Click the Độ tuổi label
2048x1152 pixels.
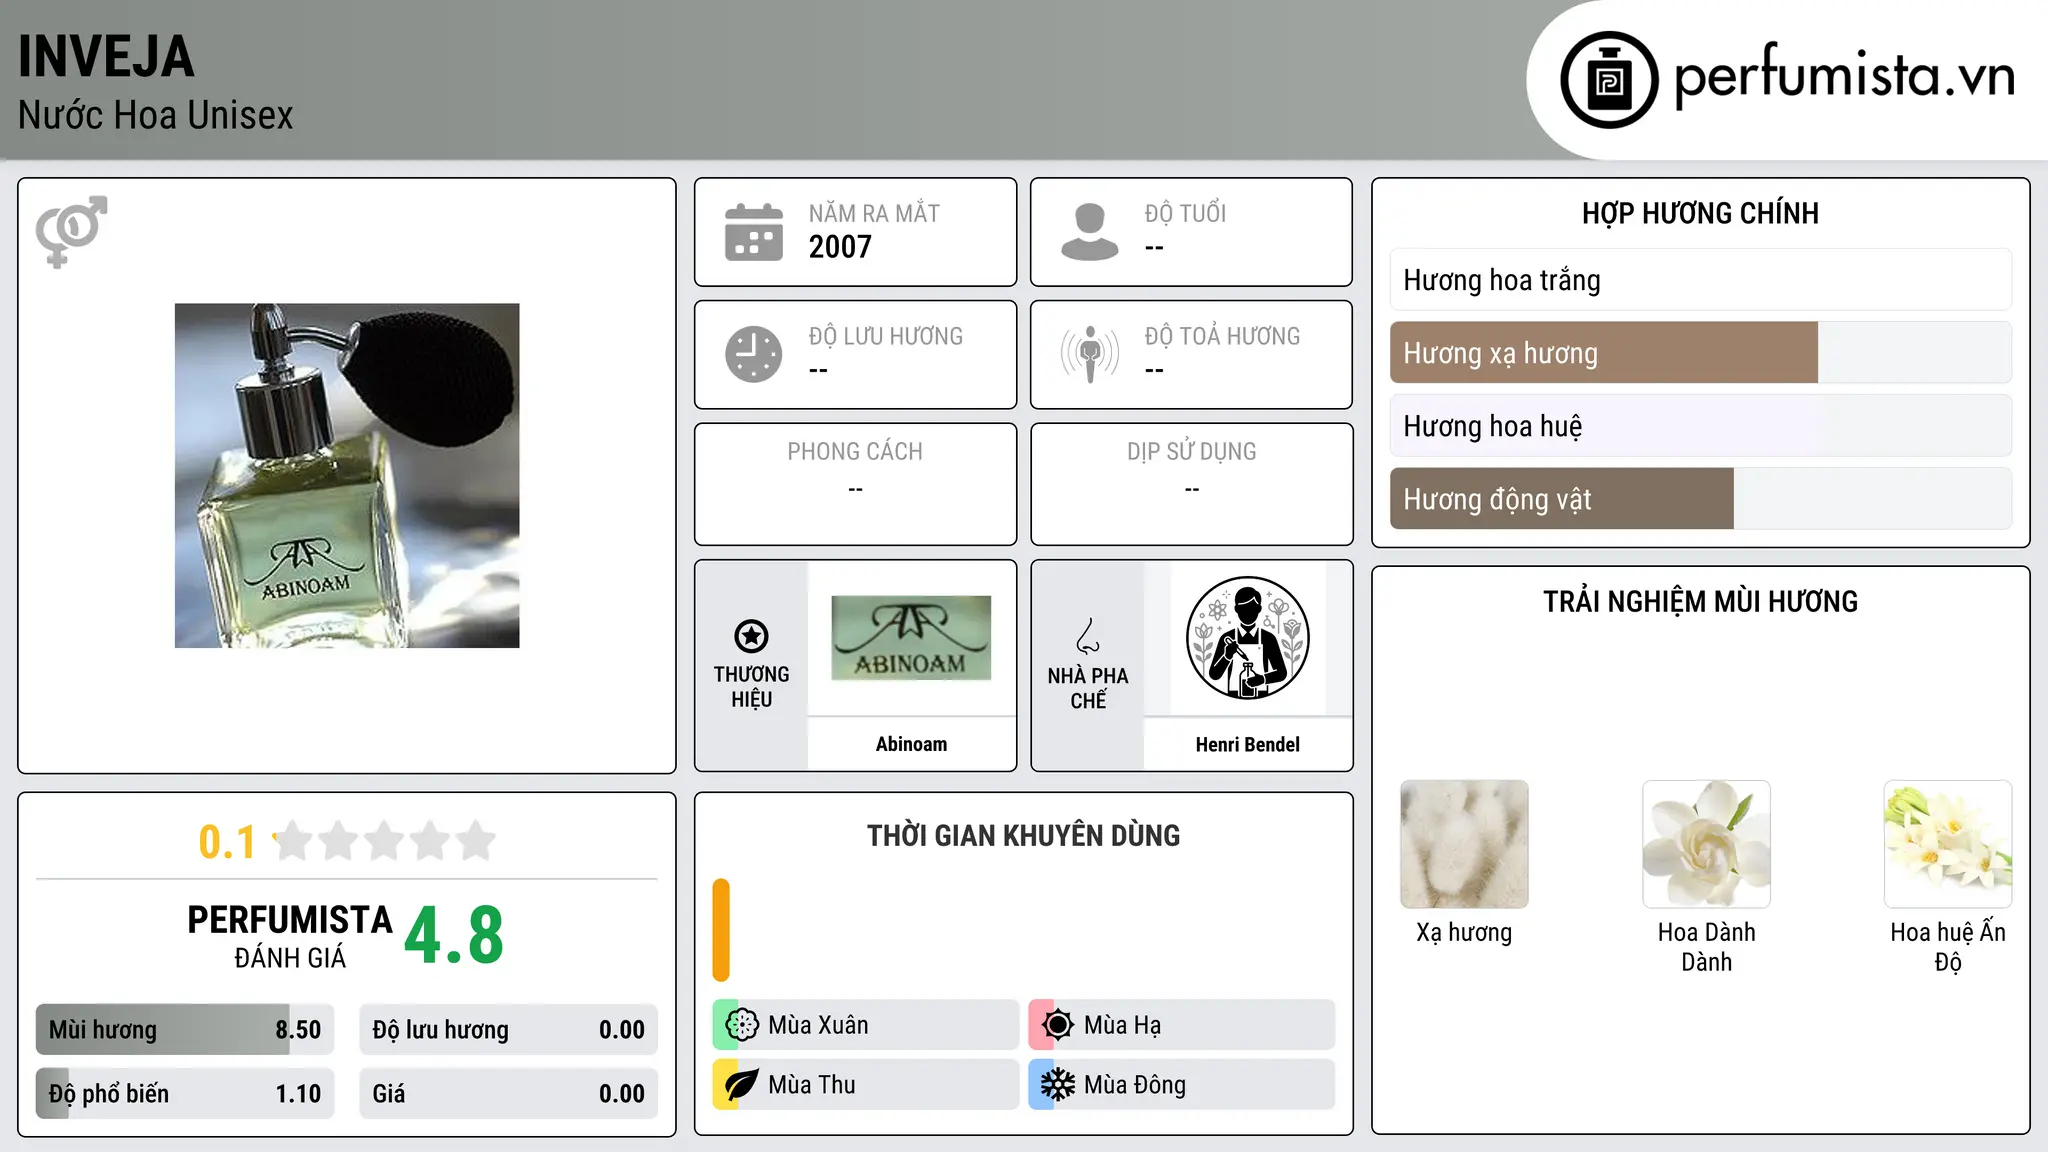point(1185,213)
